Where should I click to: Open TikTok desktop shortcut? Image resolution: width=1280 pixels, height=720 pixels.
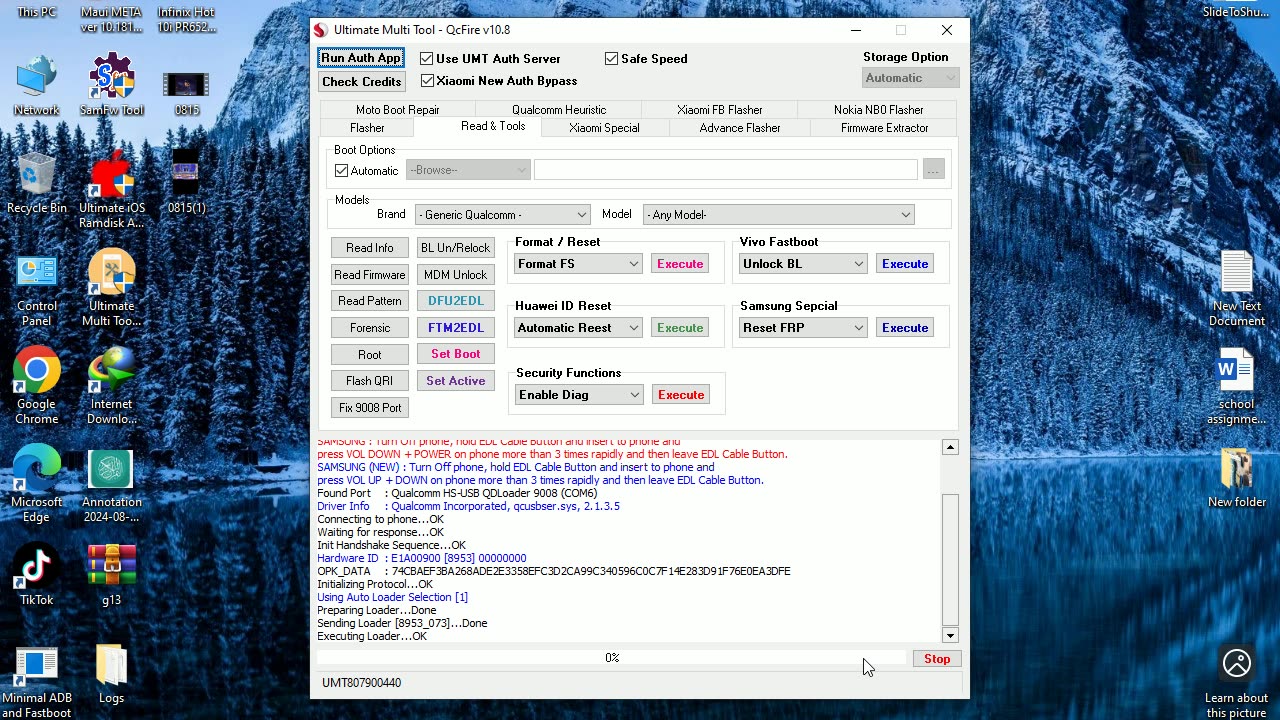pyautogui.click(x=36, y=576)
